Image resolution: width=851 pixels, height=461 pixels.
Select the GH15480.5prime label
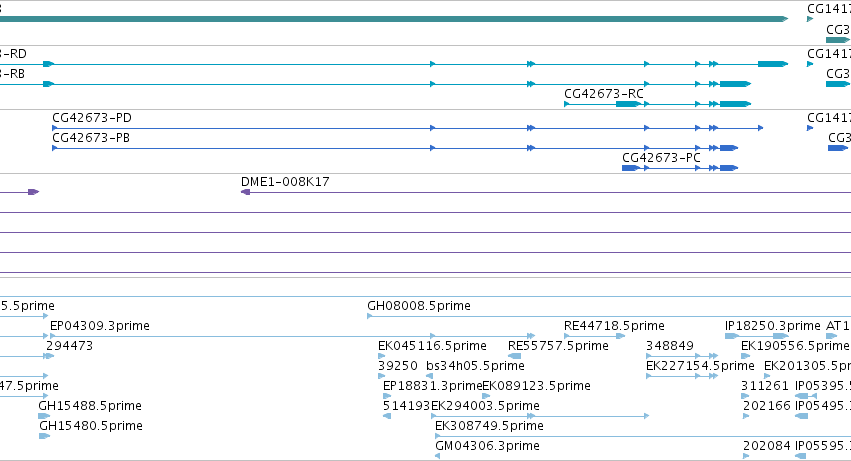tap(91, 426)
